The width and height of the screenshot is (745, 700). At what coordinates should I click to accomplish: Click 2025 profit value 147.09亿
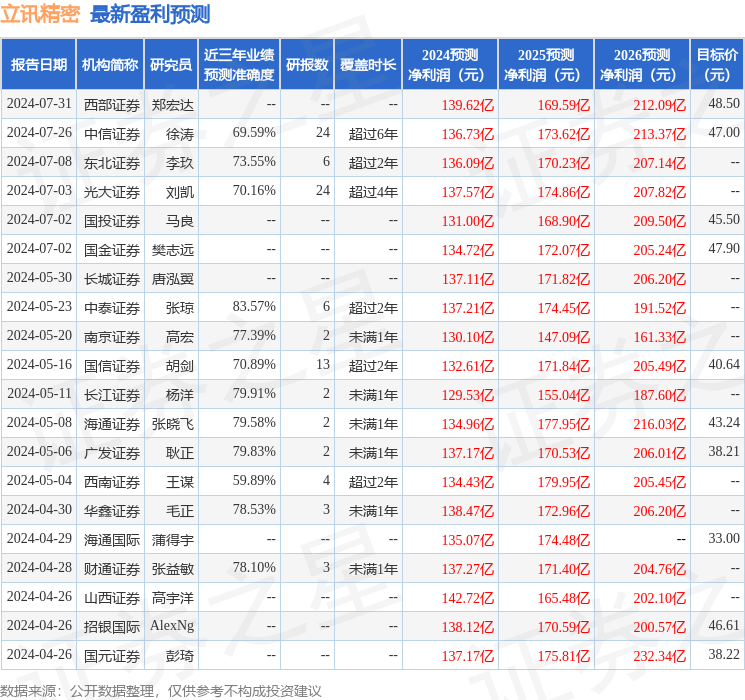564,336
